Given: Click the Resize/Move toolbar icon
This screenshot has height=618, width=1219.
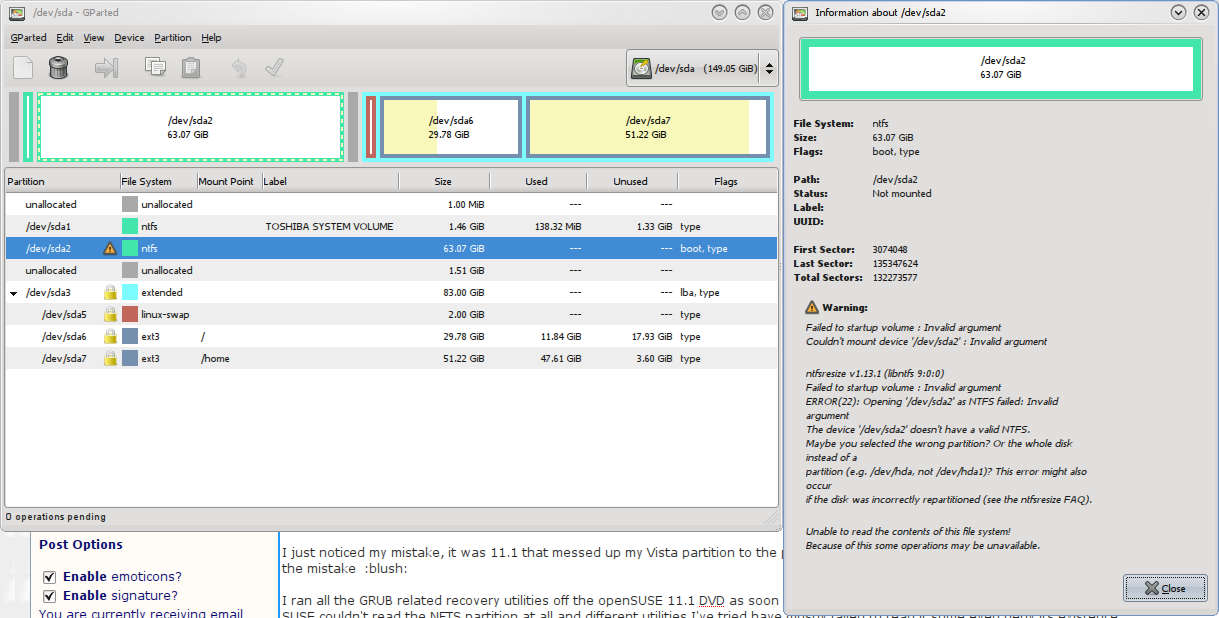Looking at the screenshot, I should click(x=106, y=68).
